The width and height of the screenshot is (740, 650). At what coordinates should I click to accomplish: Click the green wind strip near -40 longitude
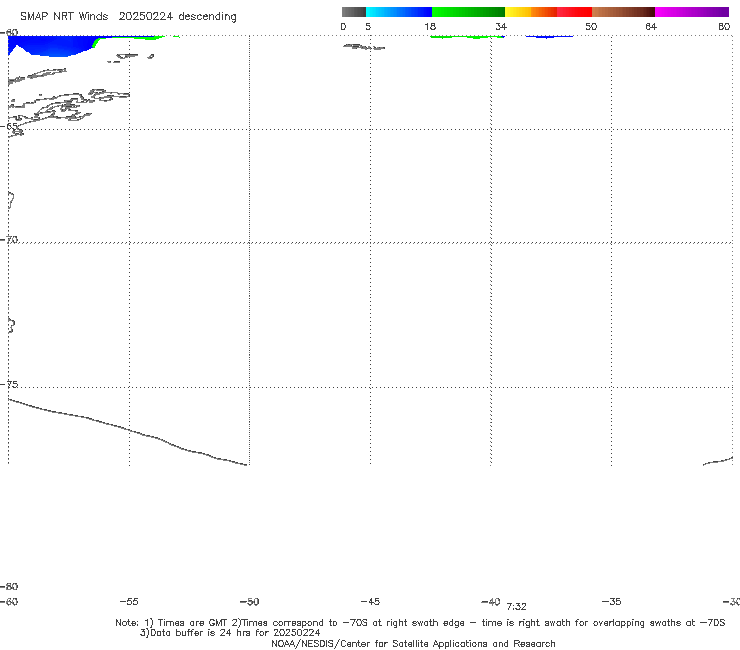[465, 36]
